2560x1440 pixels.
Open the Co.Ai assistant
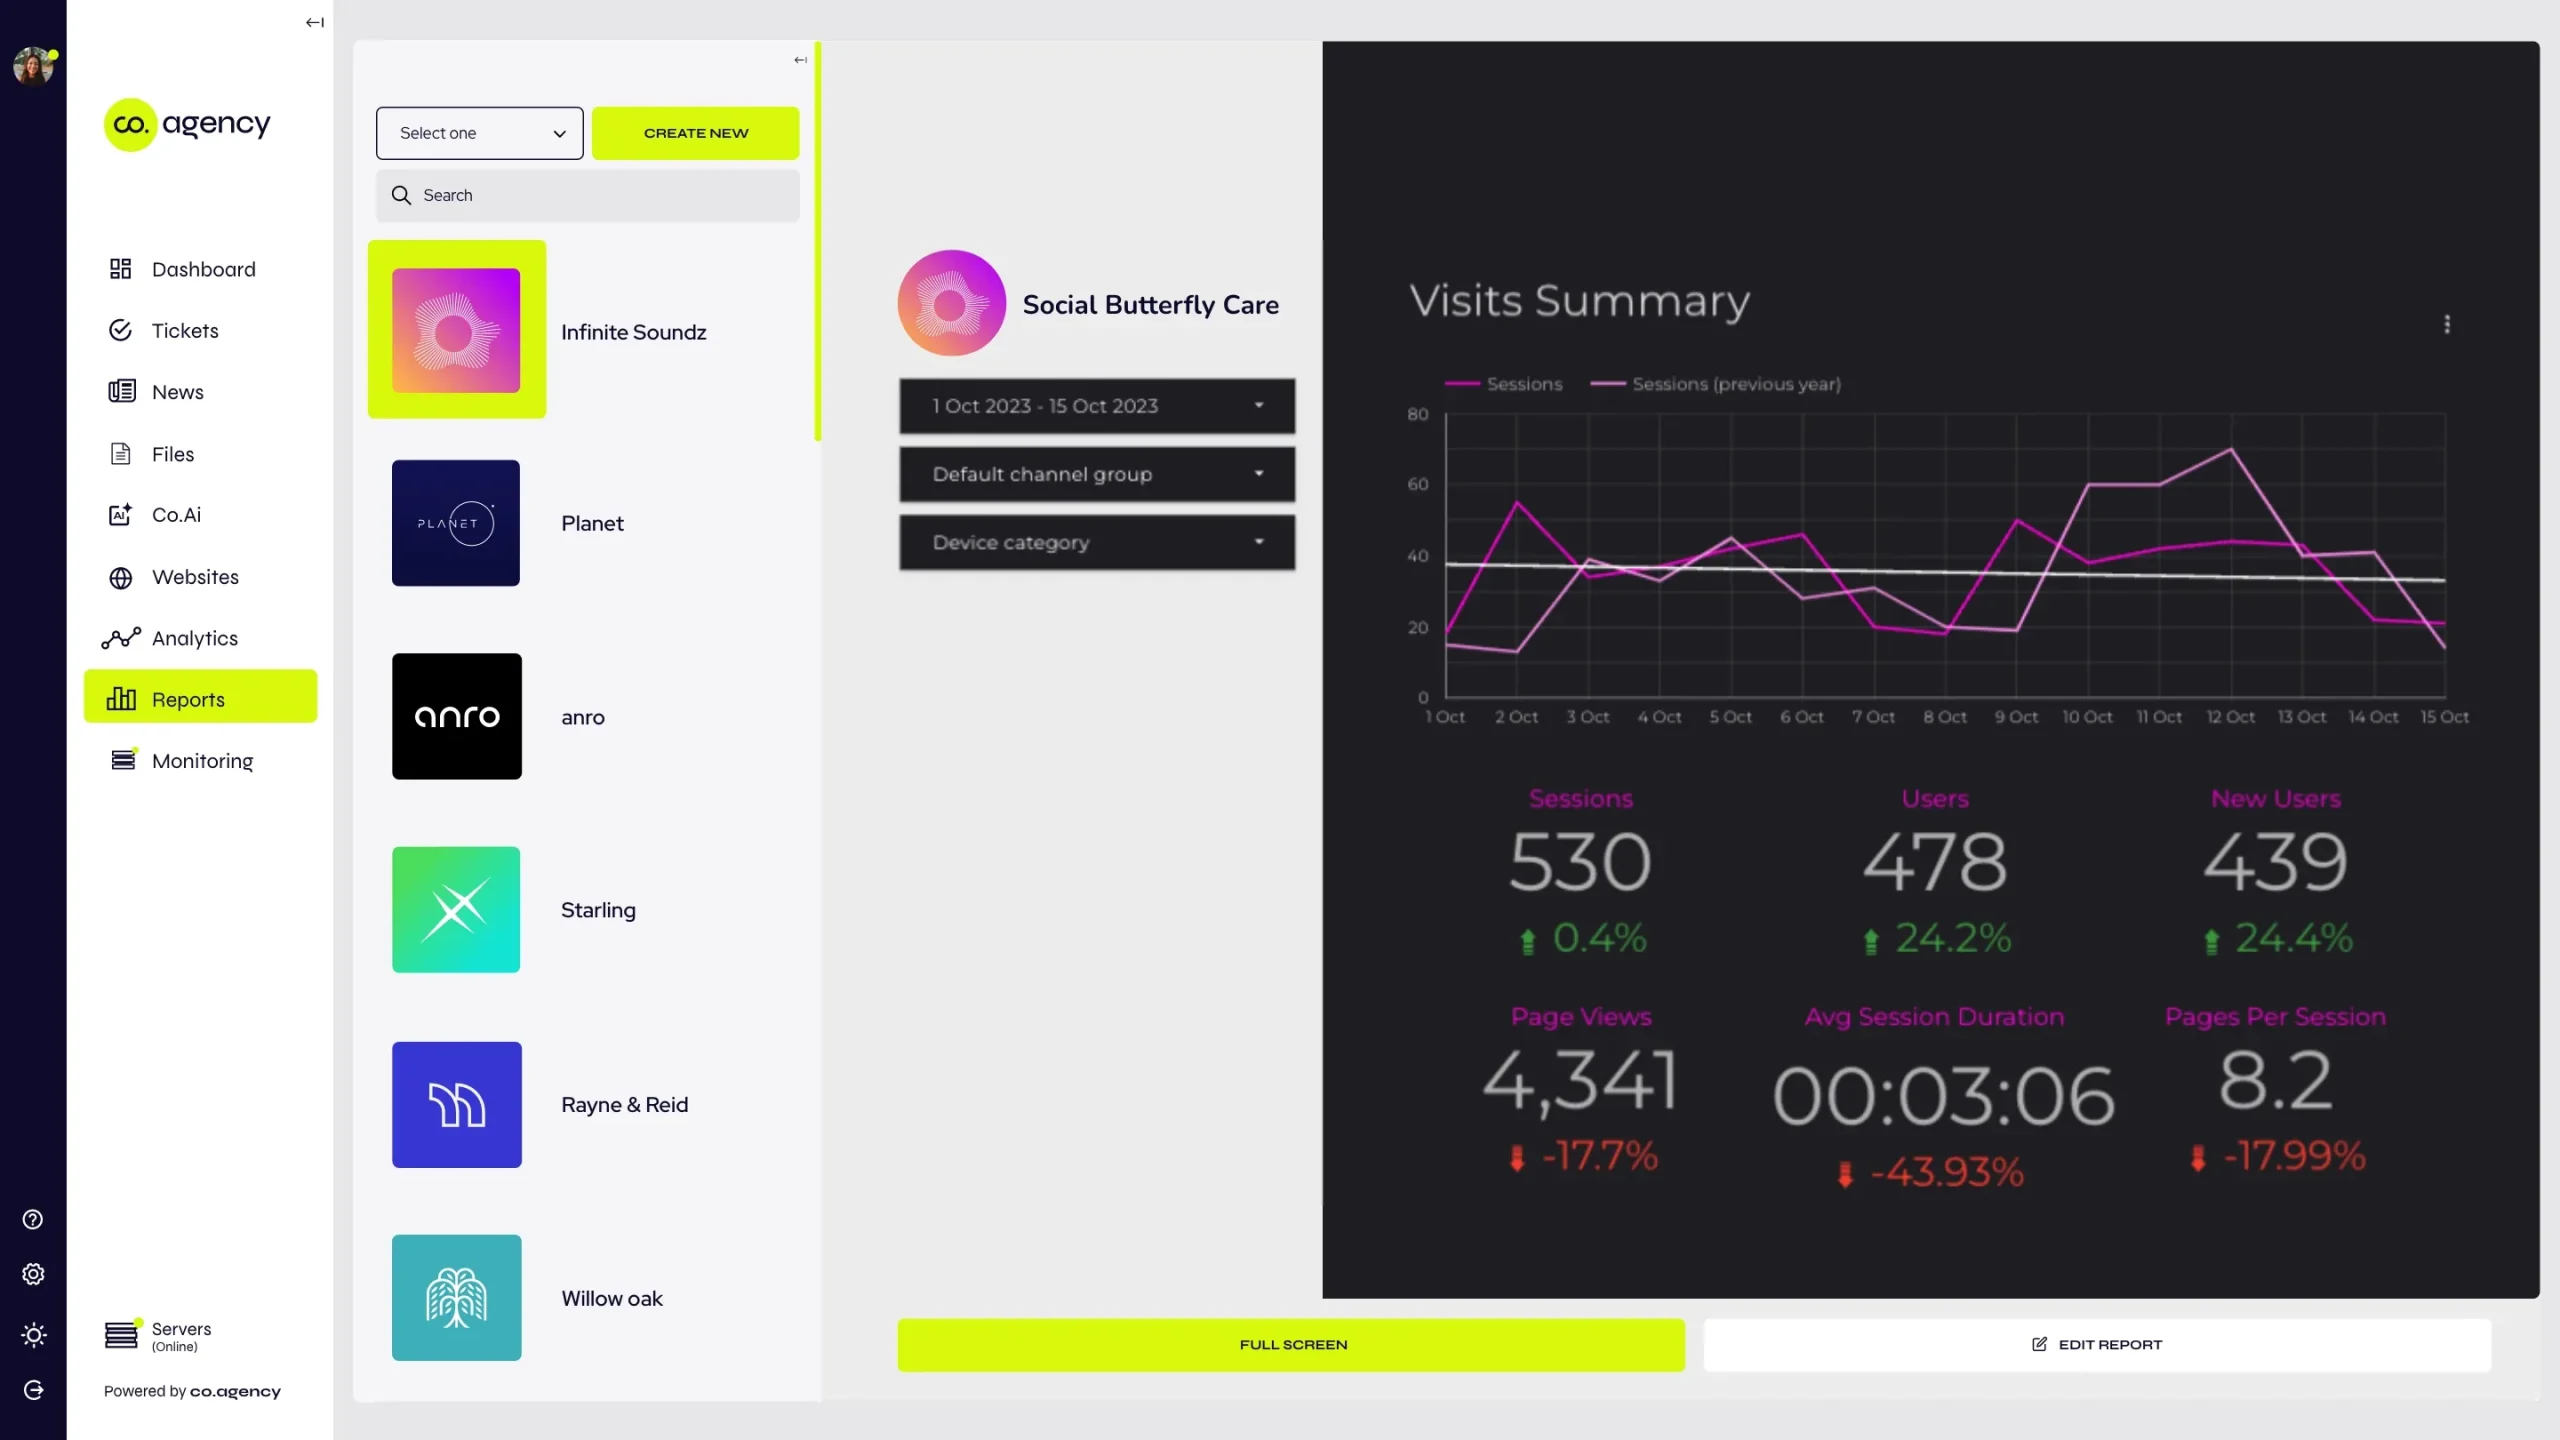pyautogui.click(x=178, y=514)
